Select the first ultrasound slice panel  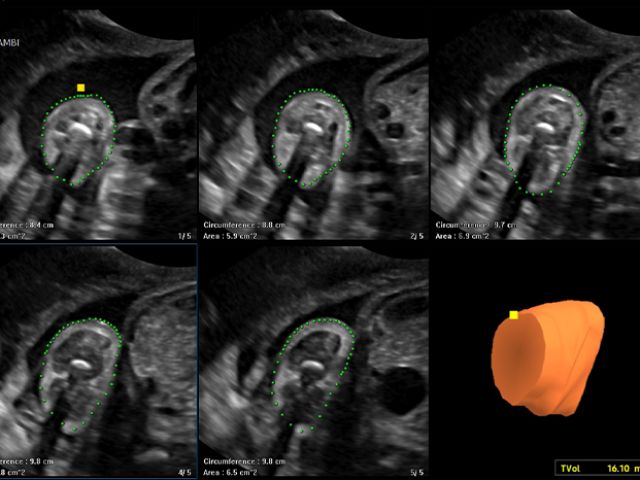(98, 120)
